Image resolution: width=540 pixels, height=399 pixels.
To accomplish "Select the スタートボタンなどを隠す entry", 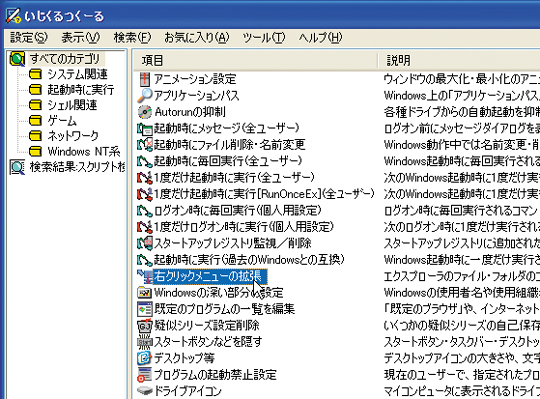I will pos(208,342).
